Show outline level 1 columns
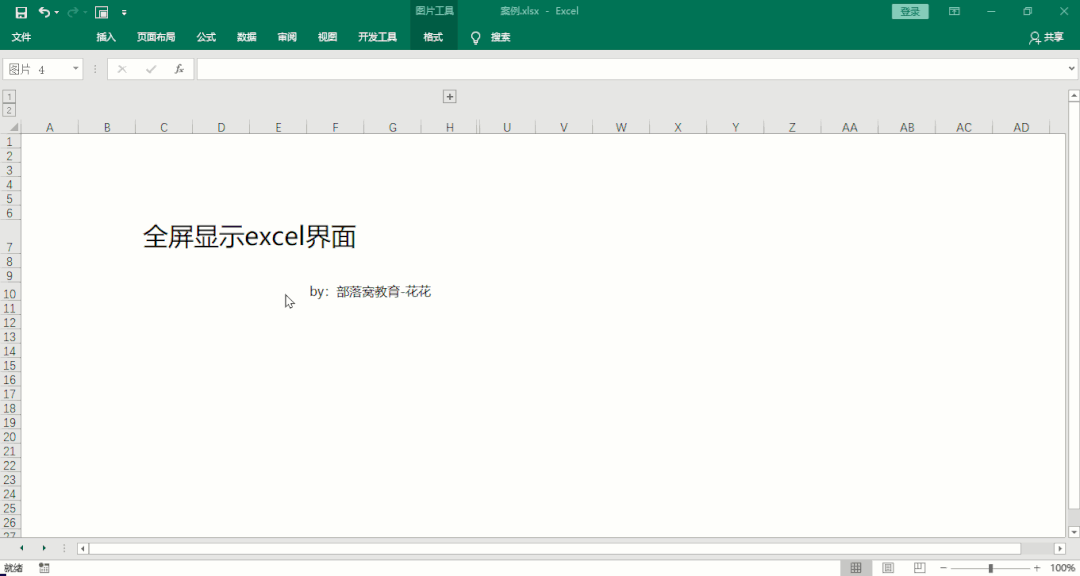This screenshot has width=1080, height=576. pos(9,96)
